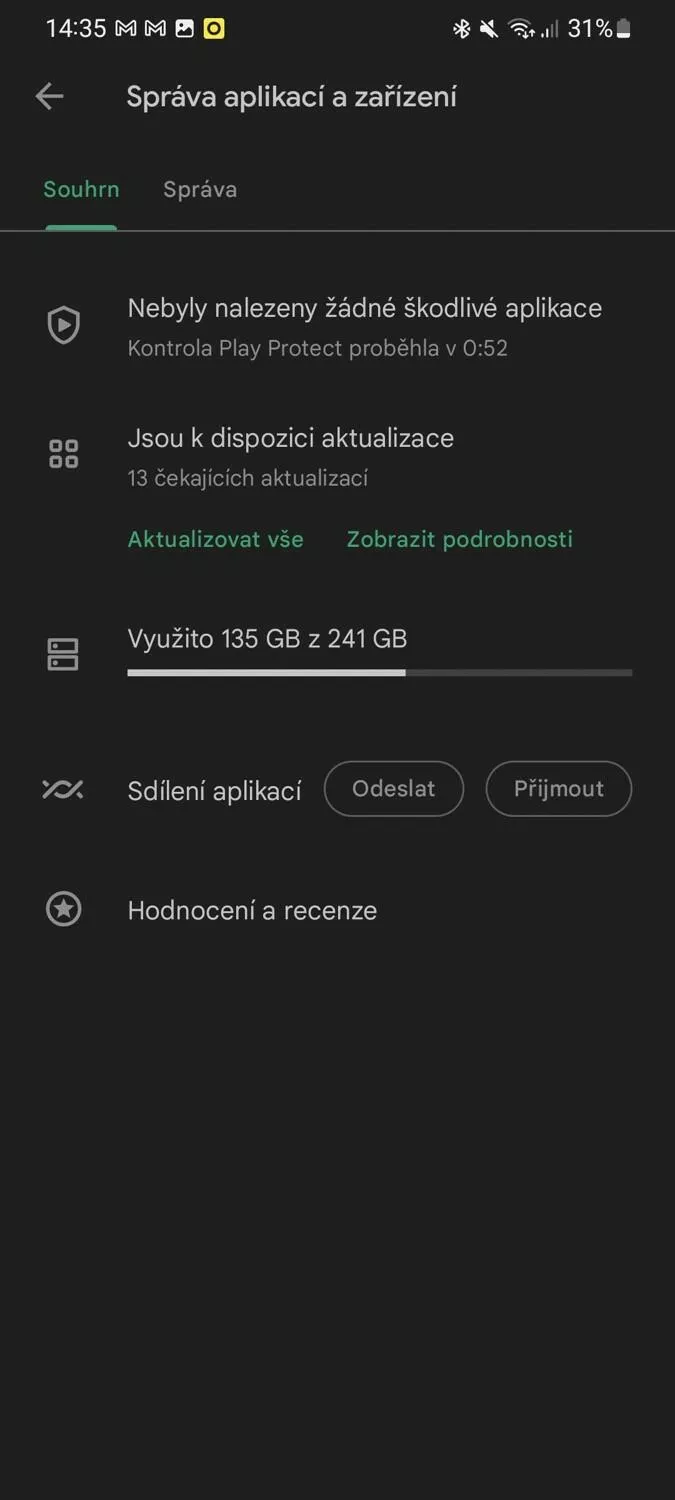Tap the battery icon in status bar
The width and height of the screenshot is (675, 1500).
pos(624,29)
